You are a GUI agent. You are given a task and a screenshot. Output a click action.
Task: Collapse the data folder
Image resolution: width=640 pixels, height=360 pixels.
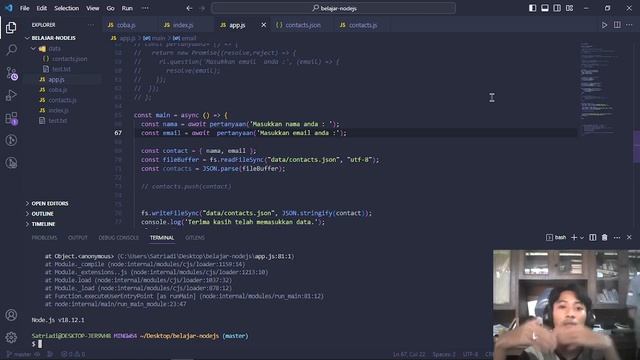point(54,49)
